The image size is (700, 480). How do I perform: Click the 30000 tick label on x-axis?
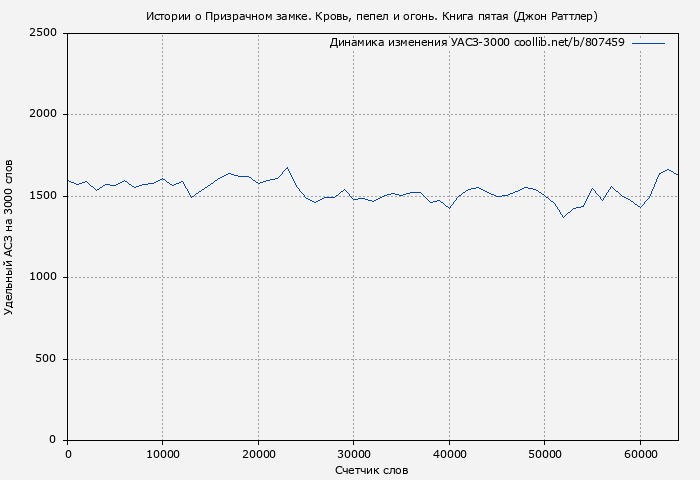click(354, 454)
